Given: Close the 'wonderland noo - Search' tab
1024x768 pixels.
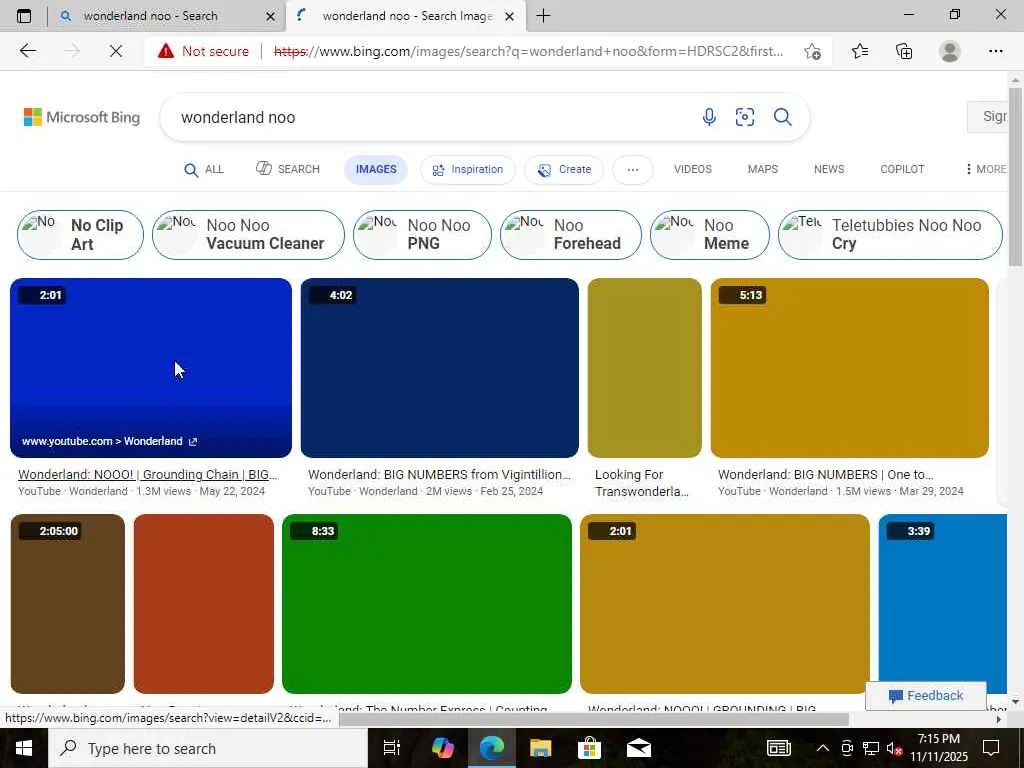Looking at the screenshot, I should [x=270, y=16].
